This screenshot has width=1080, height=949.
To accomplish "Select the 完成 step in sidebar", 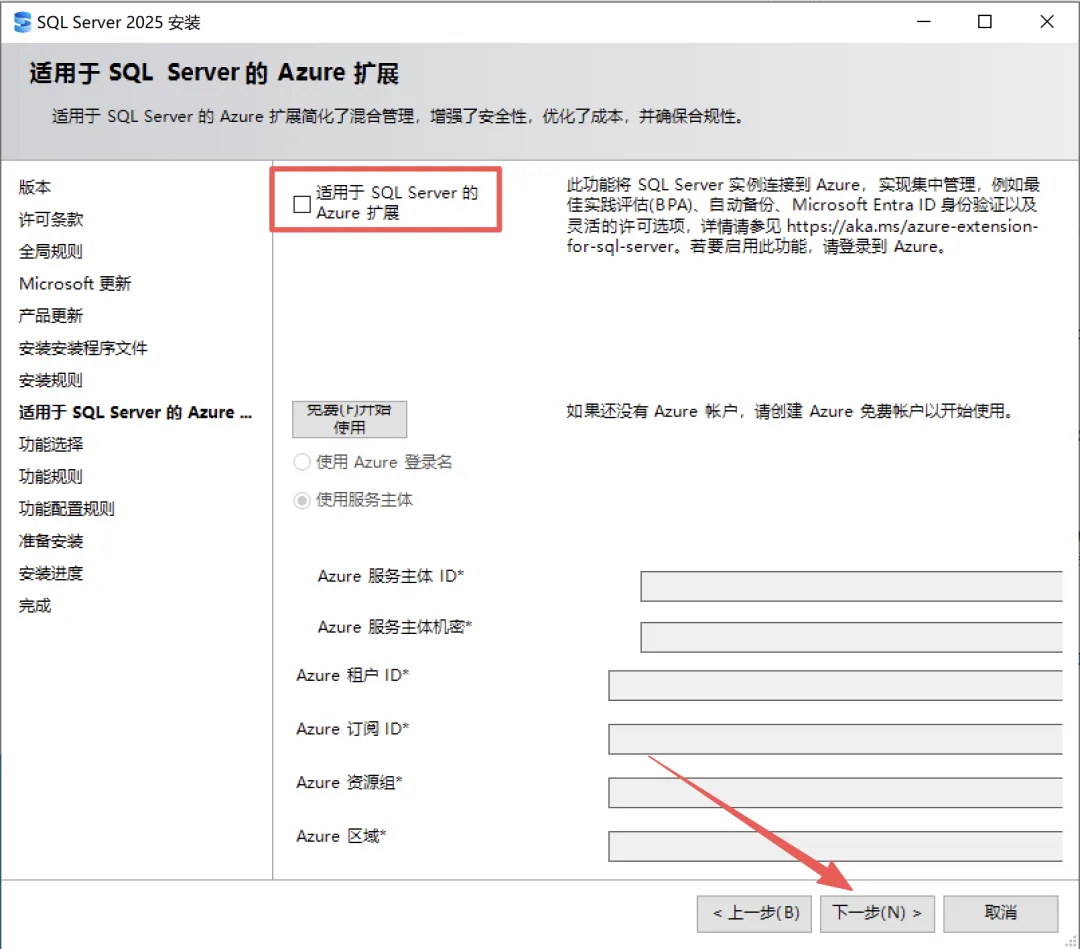I will (34, 605).
